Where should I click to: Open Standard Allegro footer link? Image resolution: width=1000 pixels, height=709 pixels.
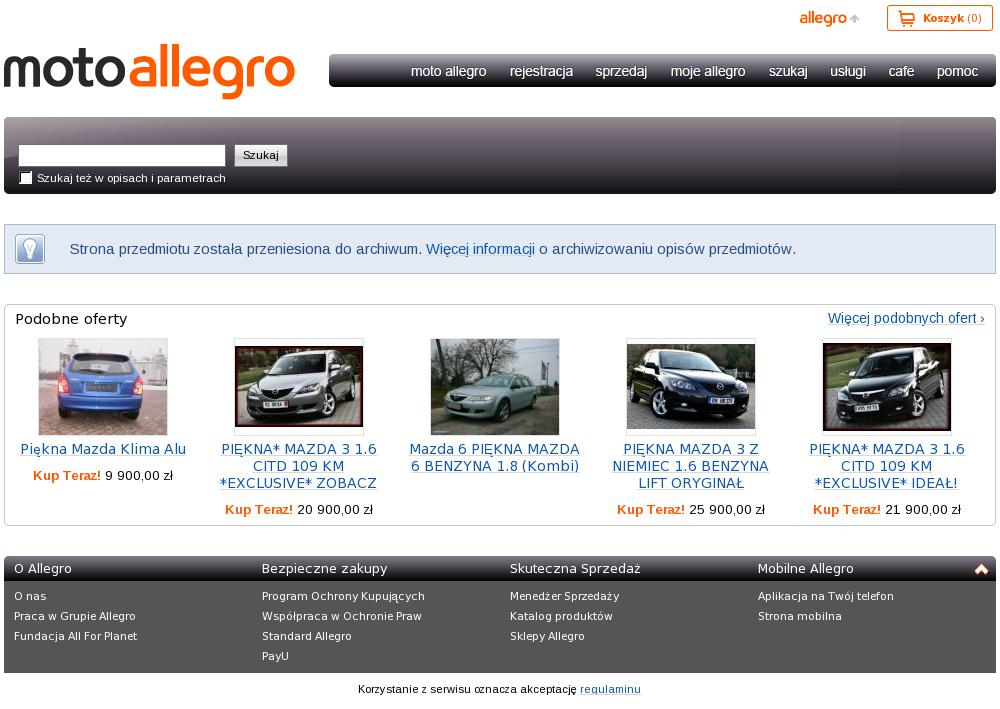click(307, 636)
